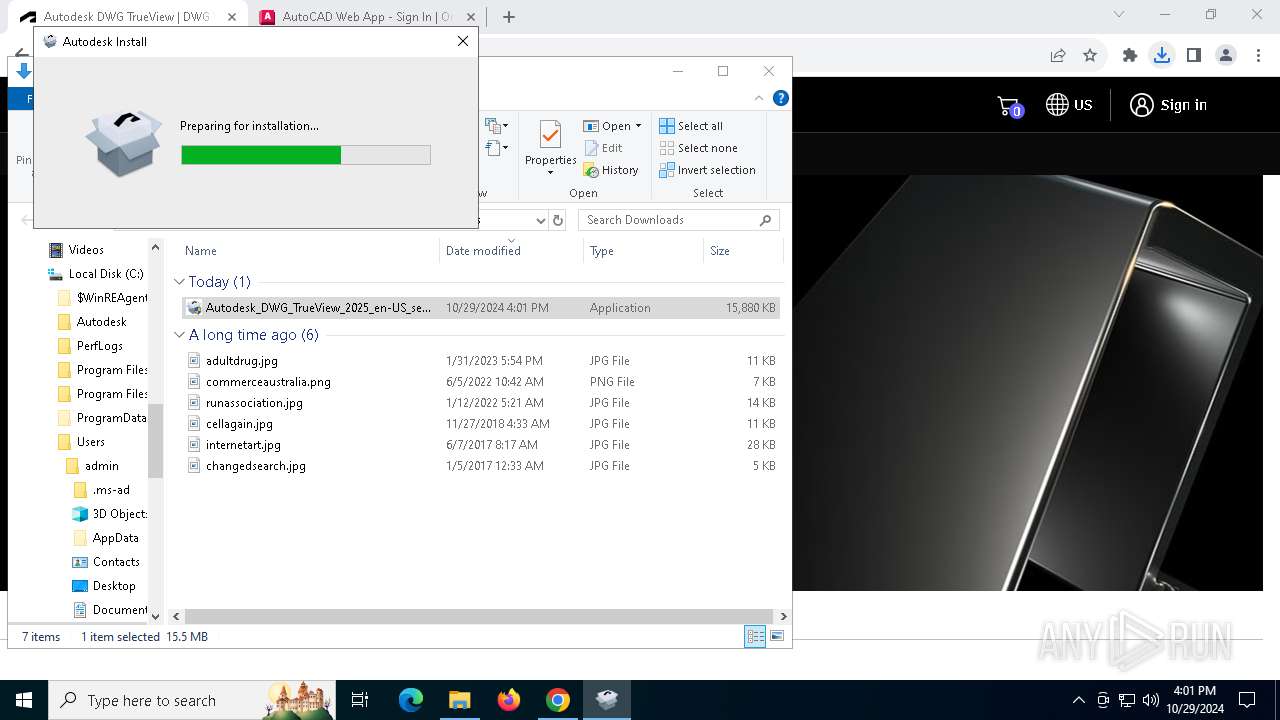Open the Autodesk shopping cart

[1010, 105]
